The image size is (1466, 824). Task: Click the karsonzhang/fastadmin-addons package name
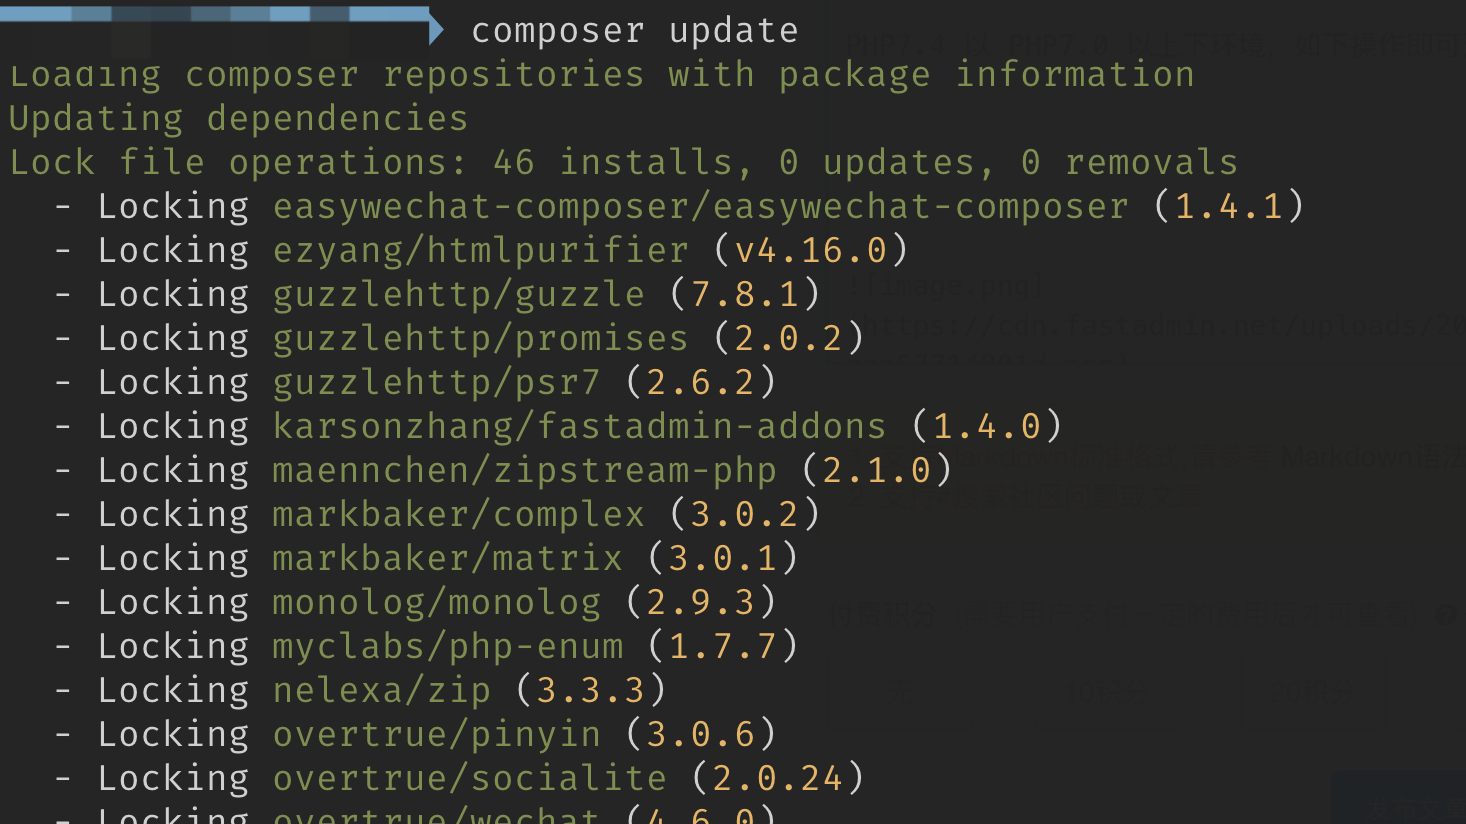click(579, 427)
